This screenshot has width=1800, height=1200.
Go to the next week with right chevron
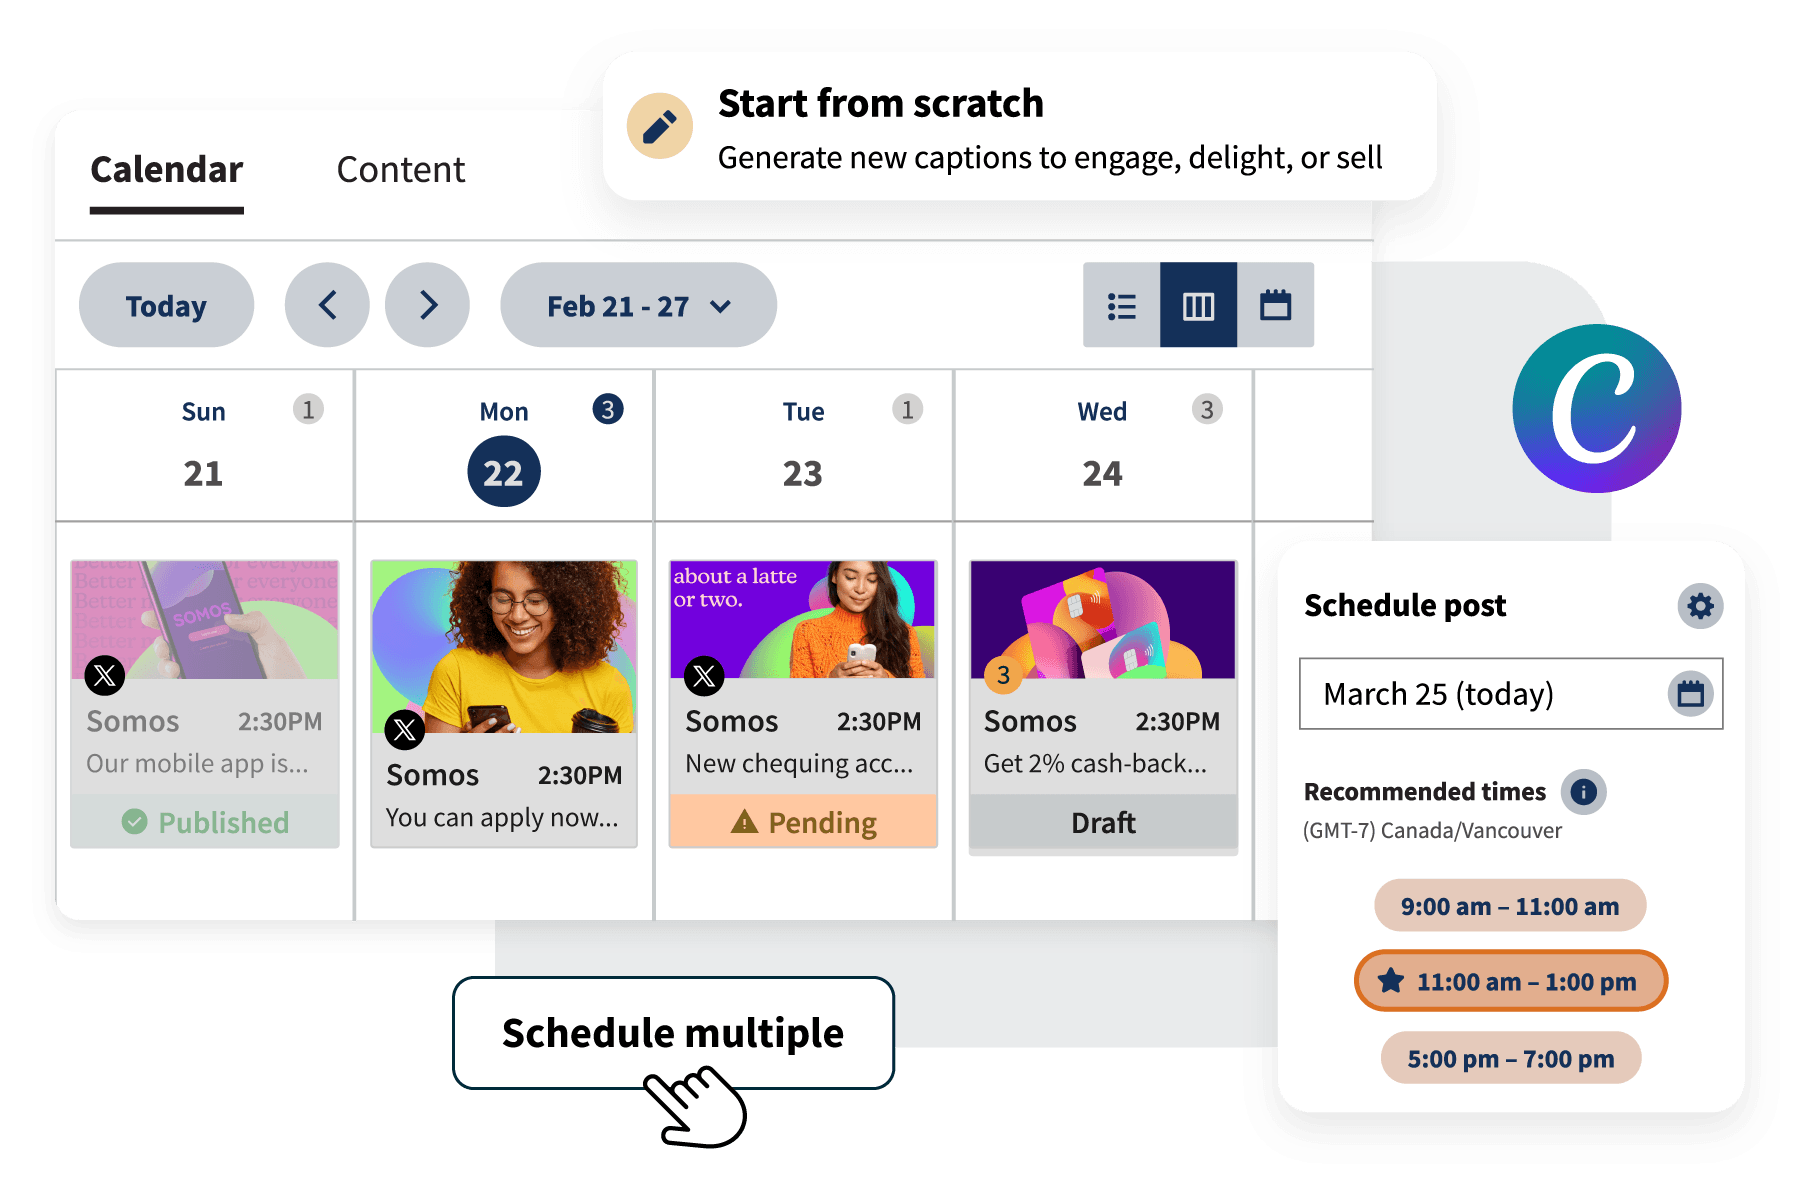427,306
